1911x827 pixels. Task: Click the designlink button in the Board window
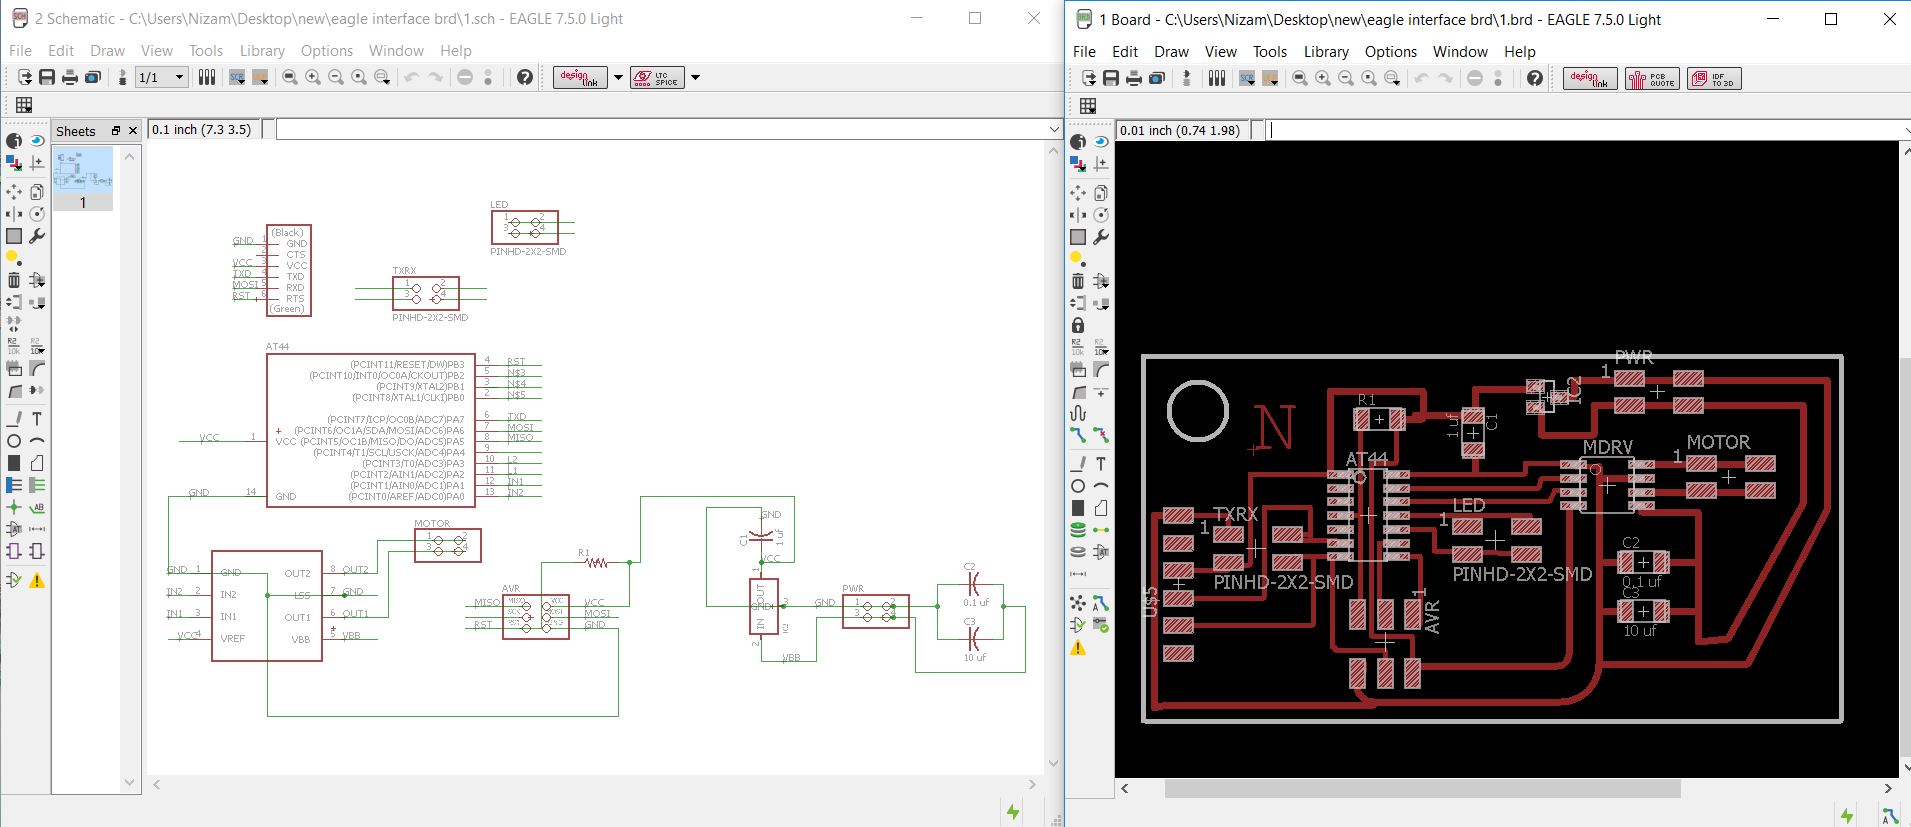[x=1590, y=78]
